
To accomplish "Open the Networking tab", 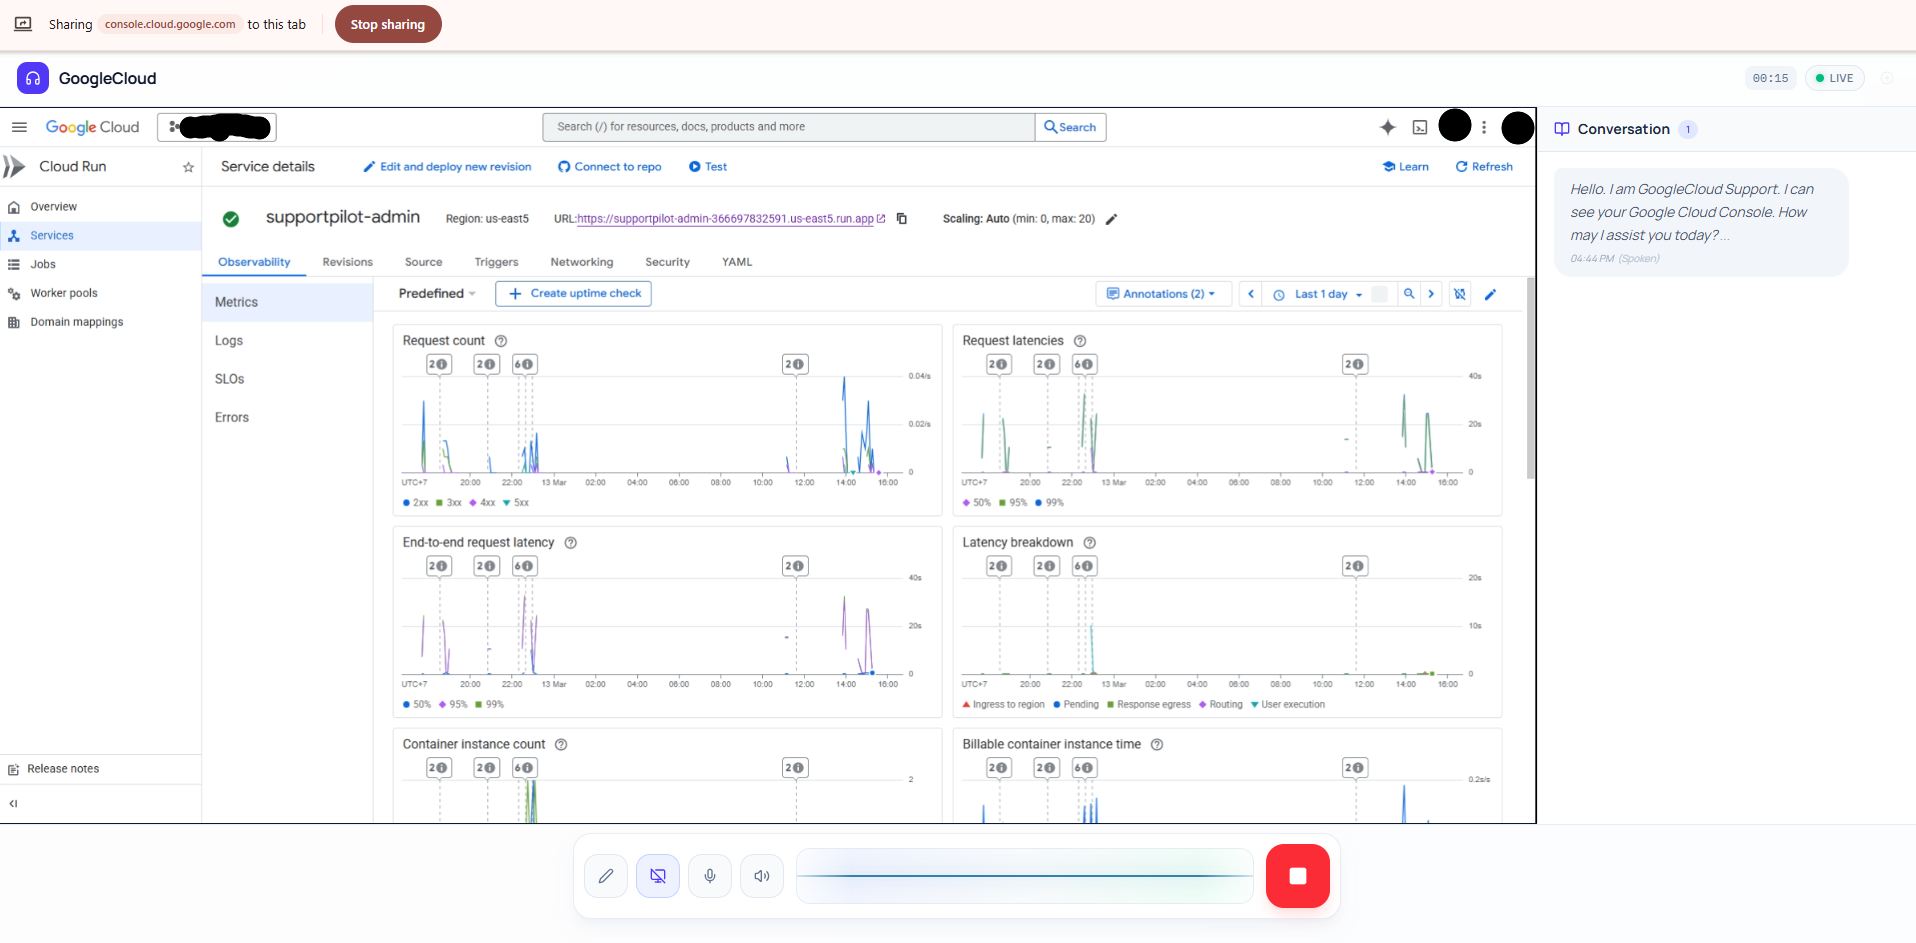I will point(582,262).
